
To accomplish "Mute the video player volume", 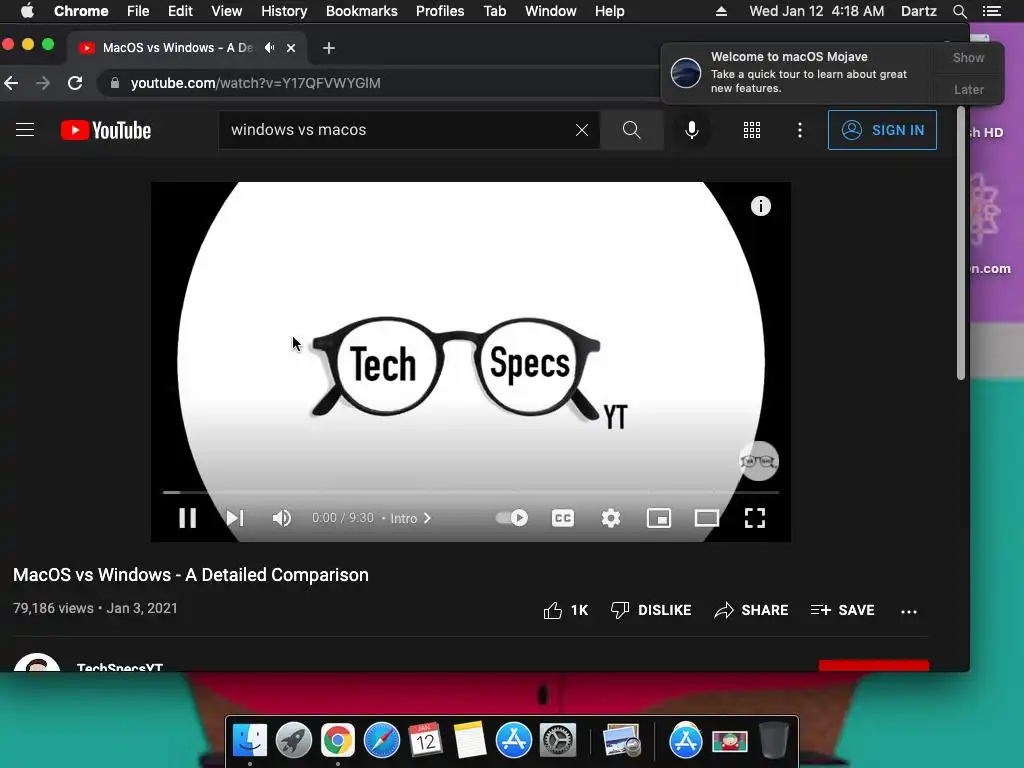I will [x=281, y=518].
